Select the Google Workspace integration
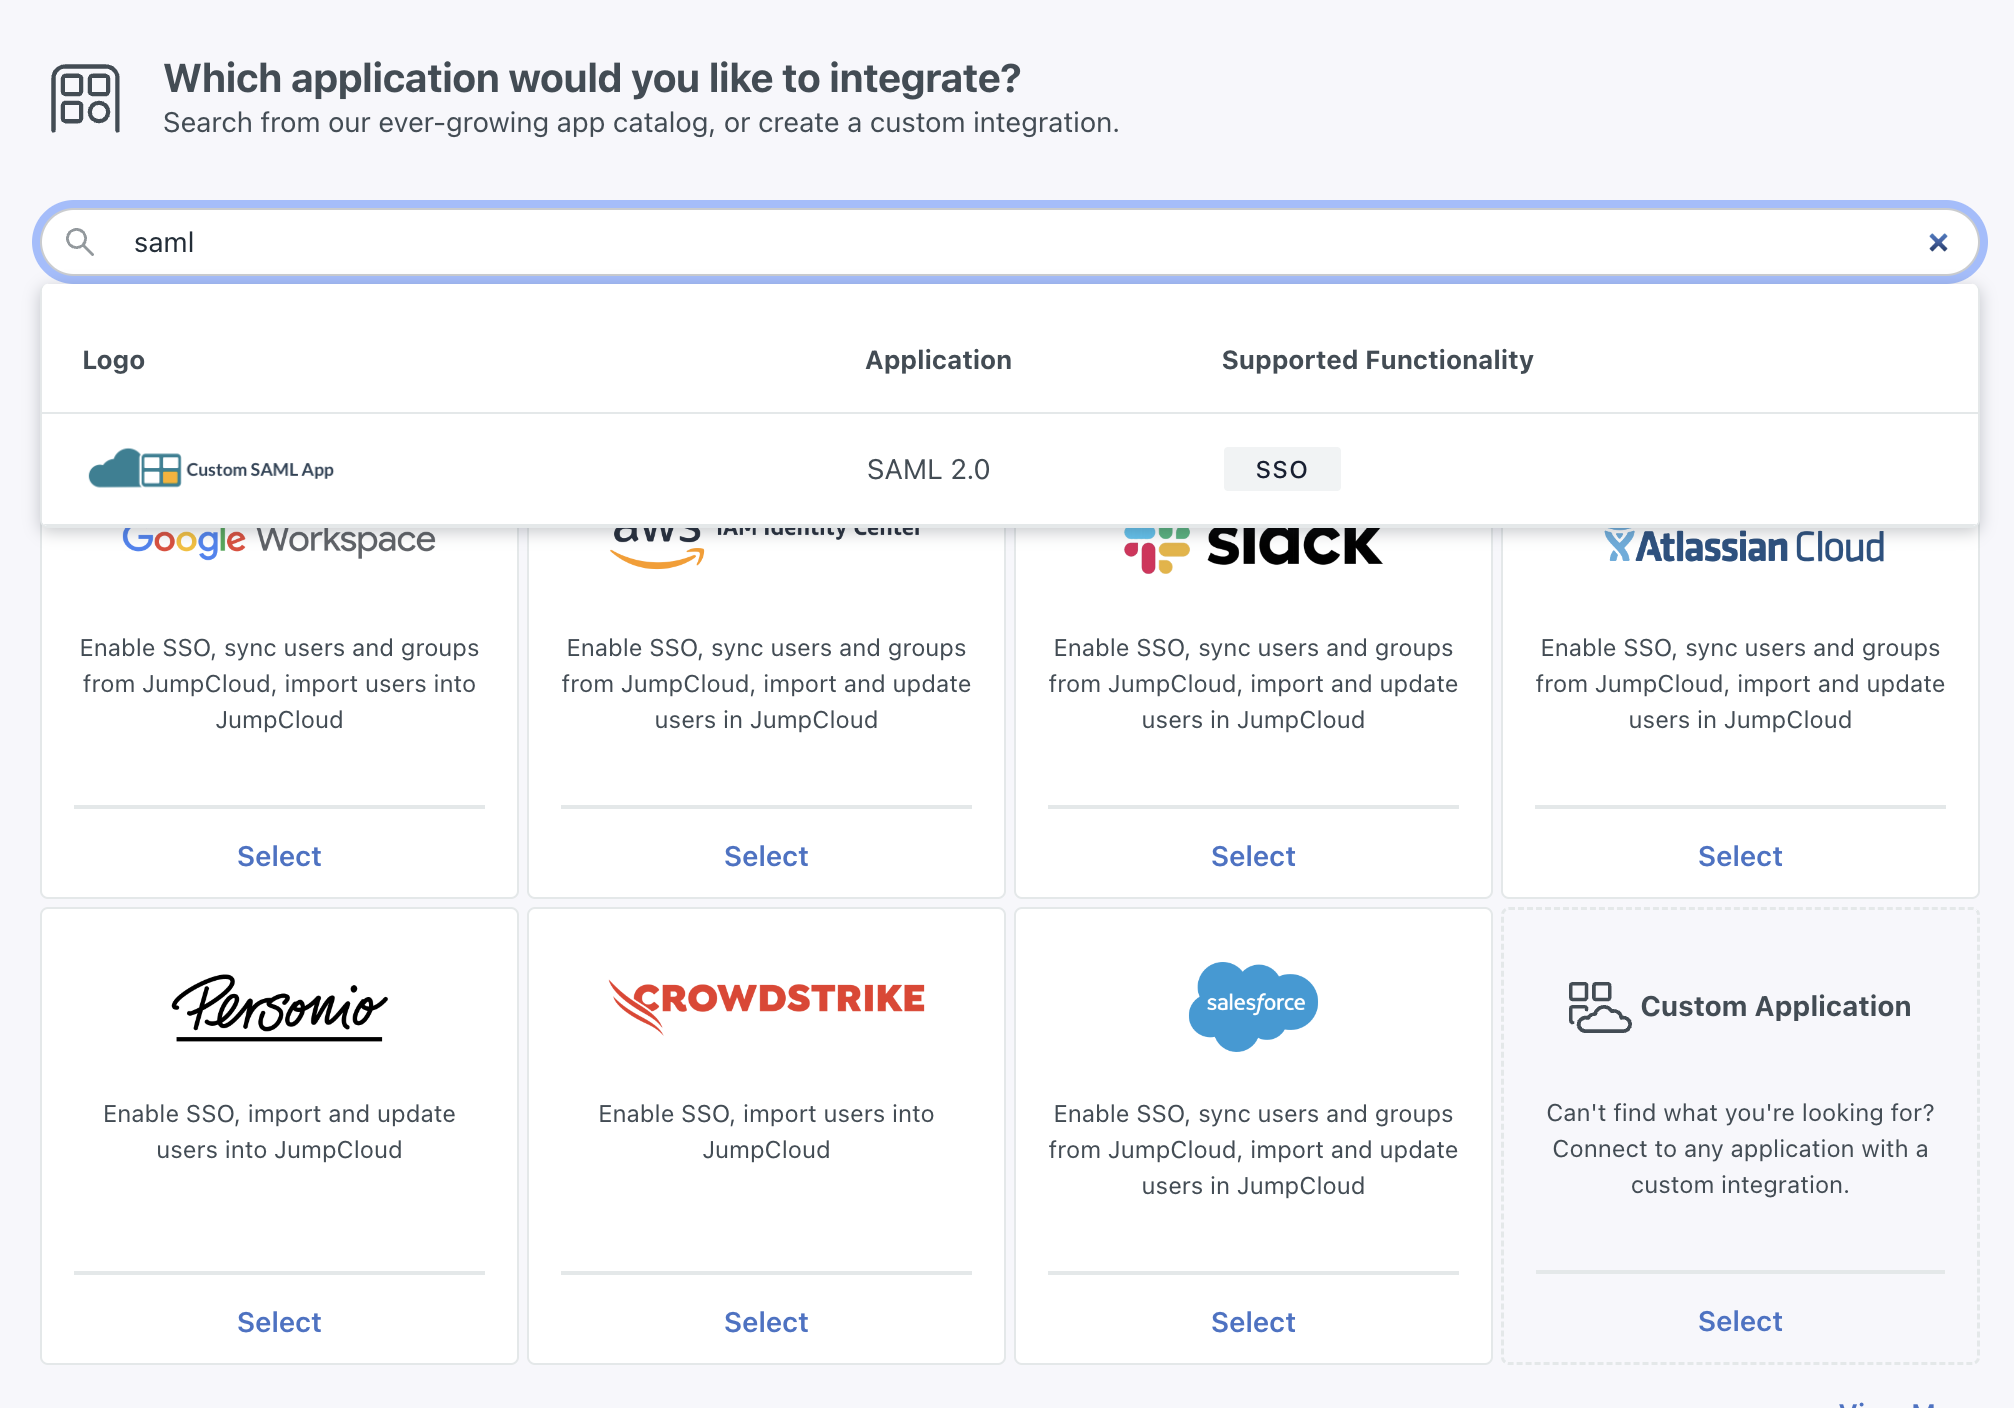The height and width of the screenshot is (1408, 2014). click(x=279, y=856)
